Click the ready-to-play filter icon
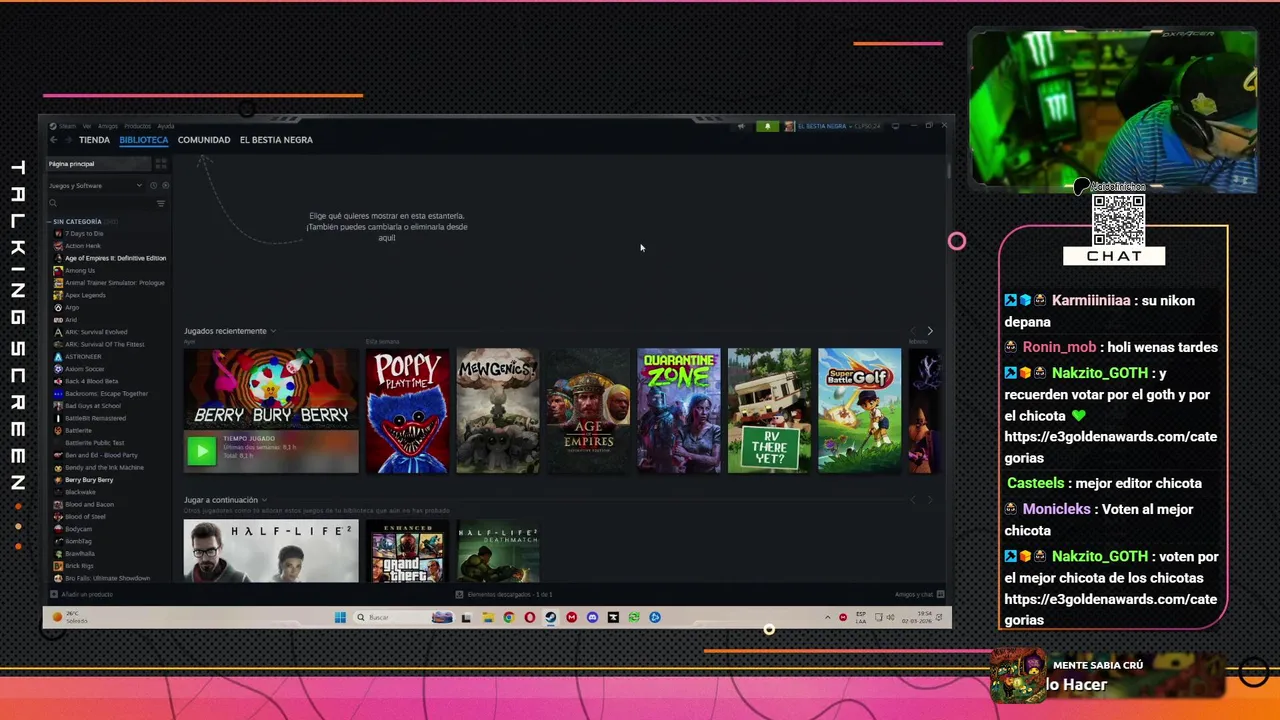Viewport: 1280px width, 720px height. [166, 186]
